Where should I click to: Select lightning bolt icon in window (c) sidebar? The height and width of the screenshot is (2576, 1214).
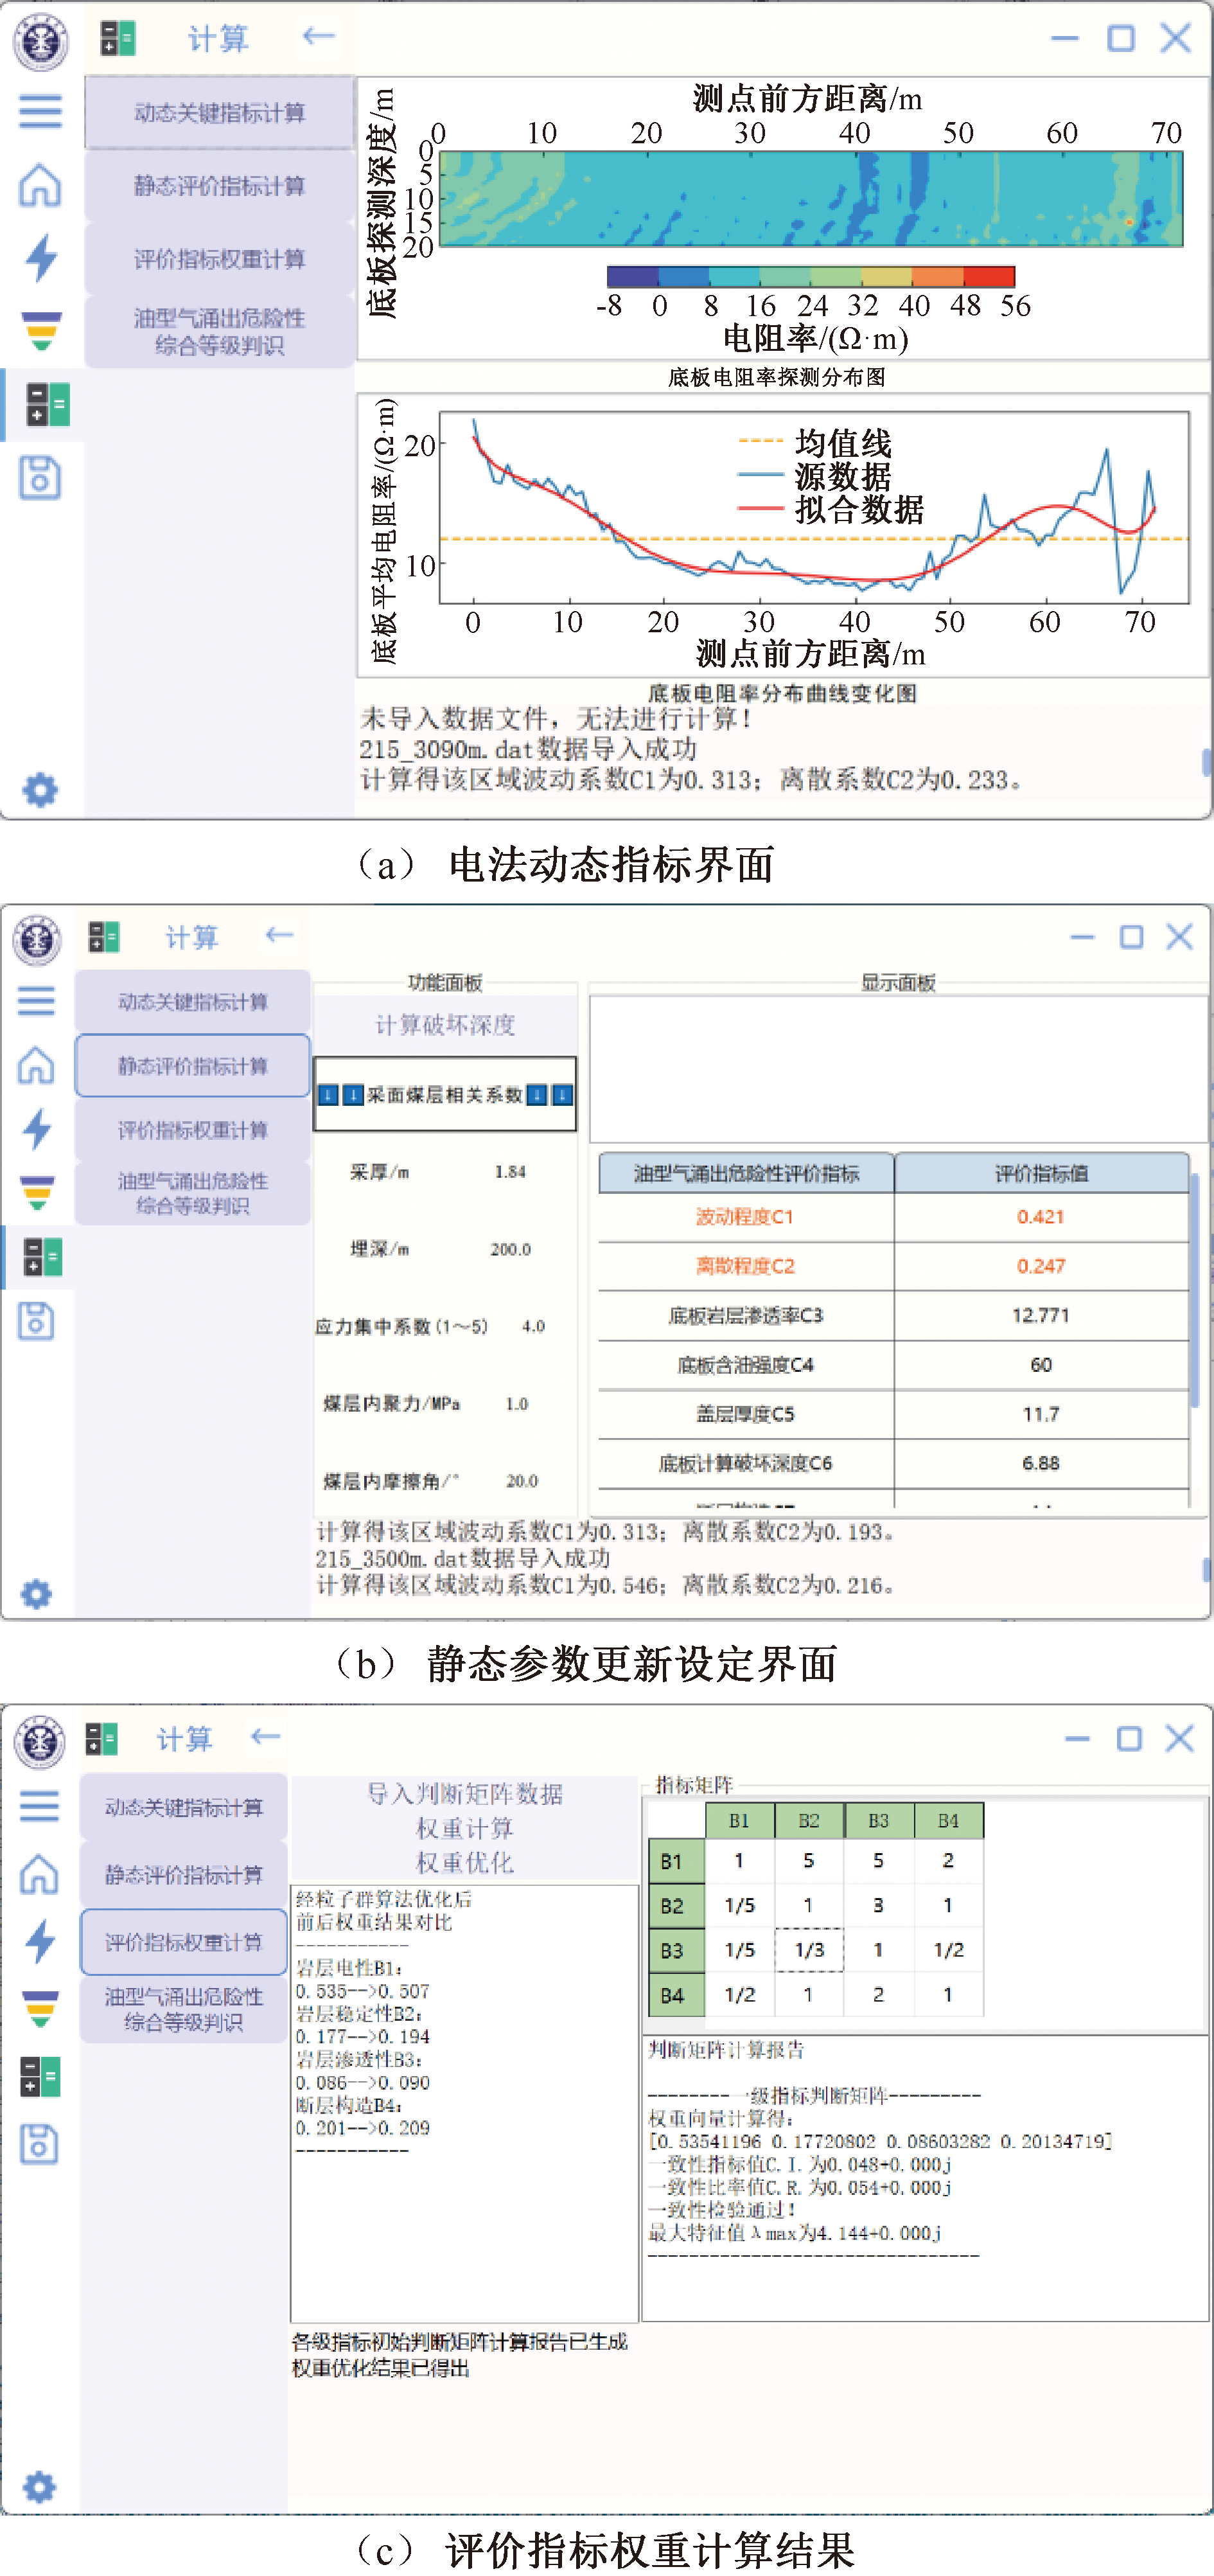point(40,1941)
